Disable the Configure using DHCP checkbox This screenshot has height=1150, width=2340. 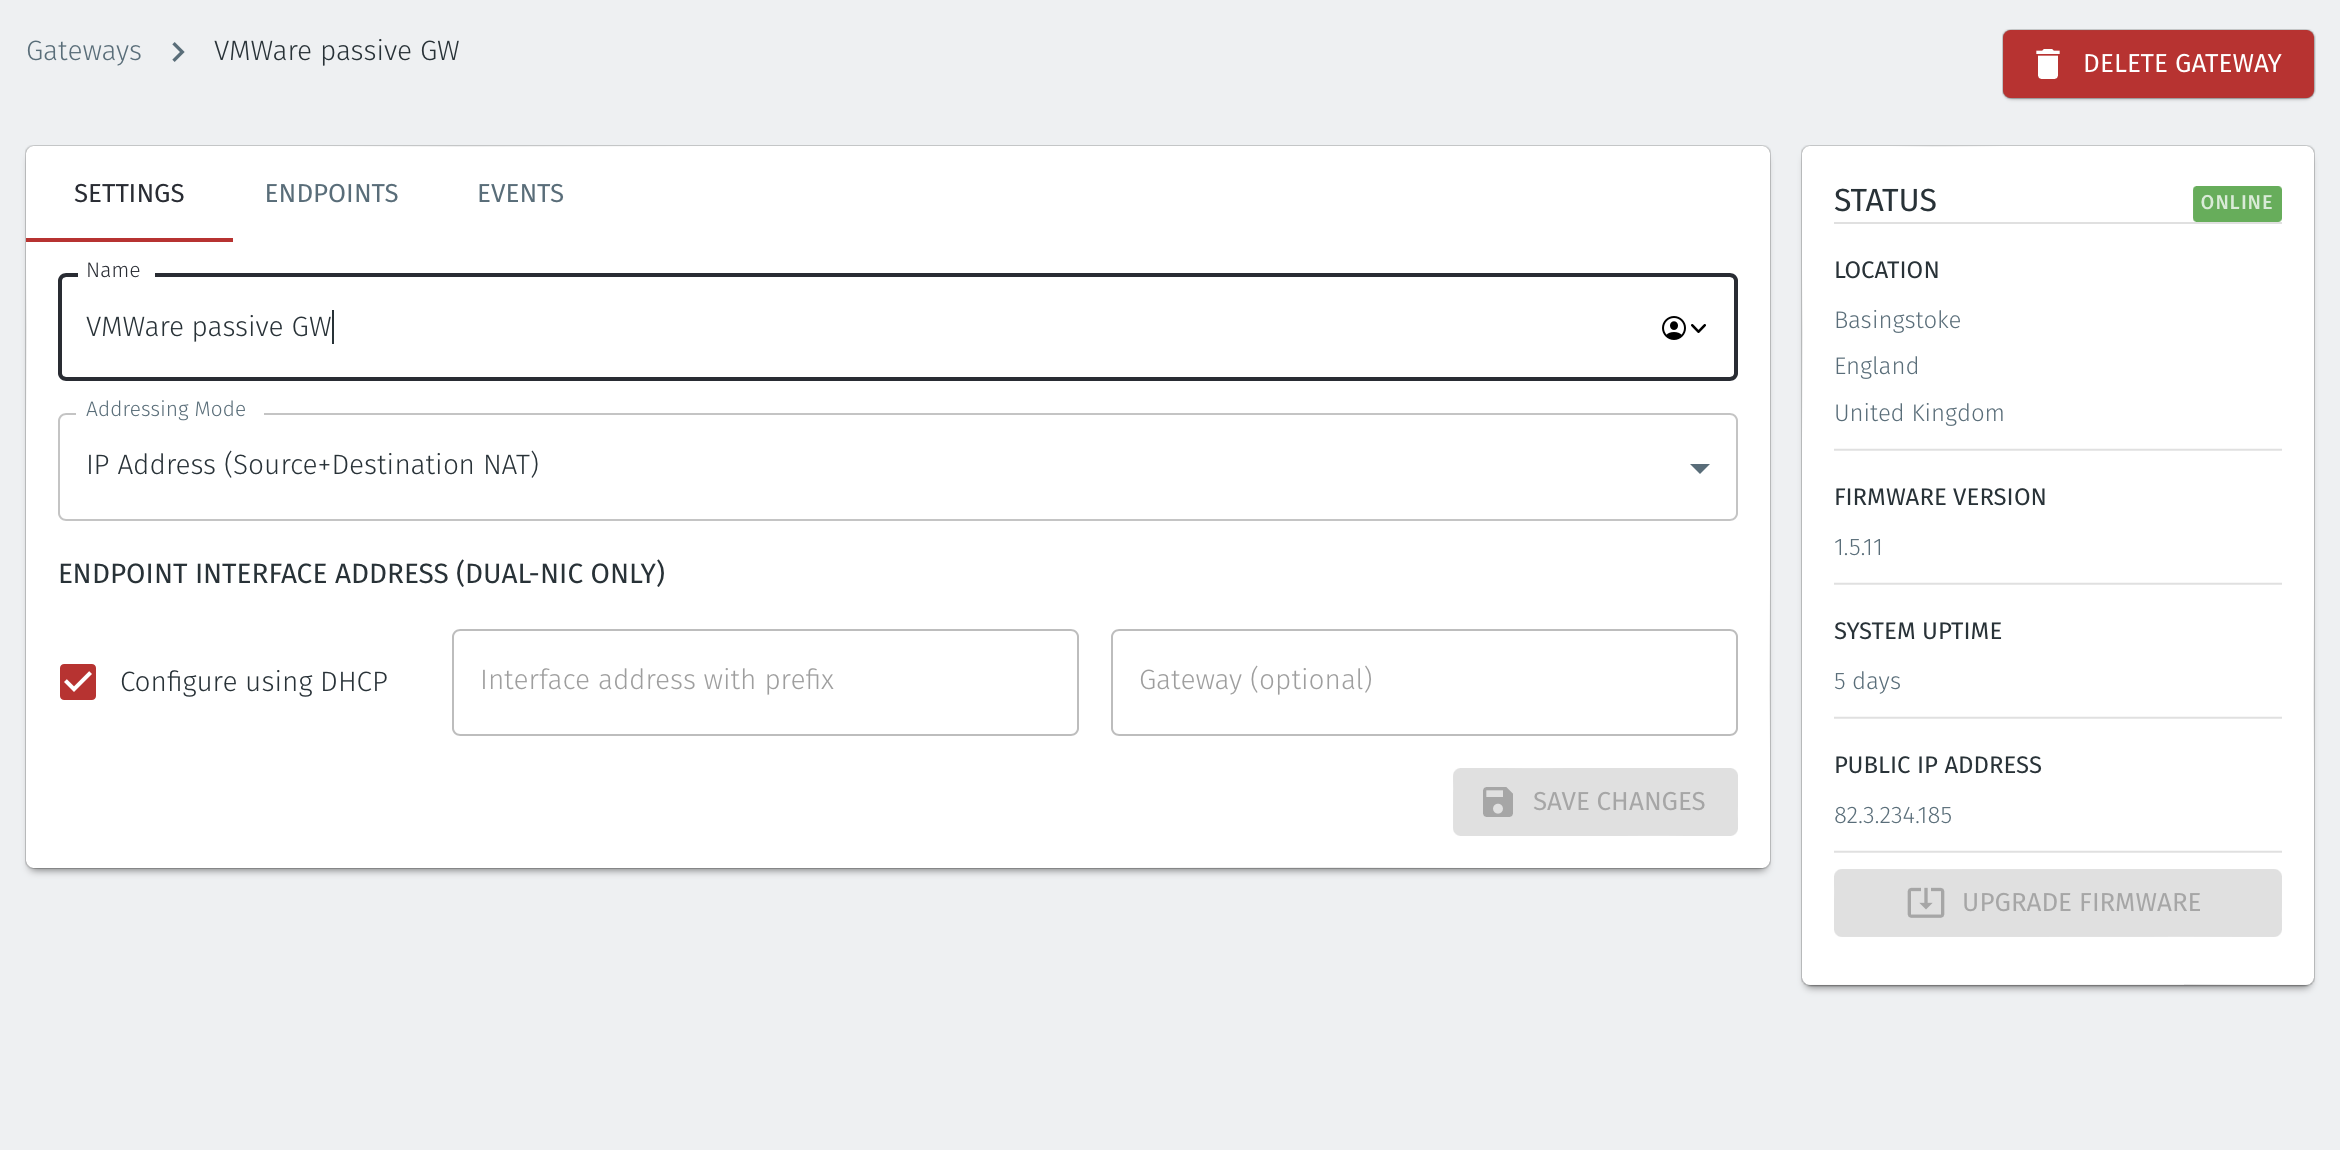point(77,681)
